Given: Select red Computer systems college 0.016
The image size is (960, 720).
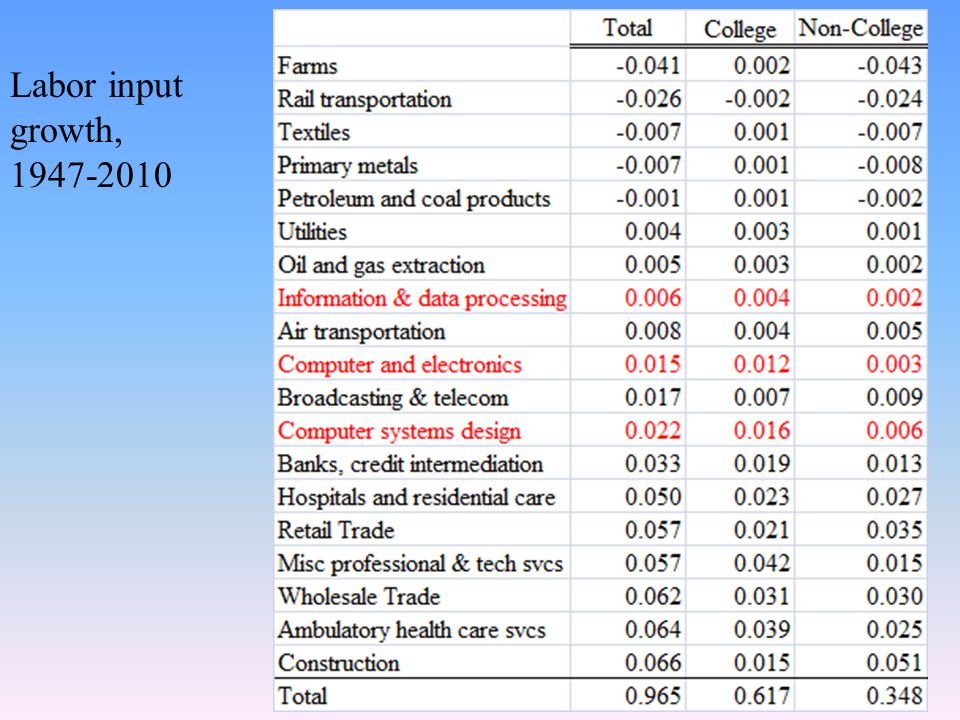Looking at the screenshot, I should 762,430.
